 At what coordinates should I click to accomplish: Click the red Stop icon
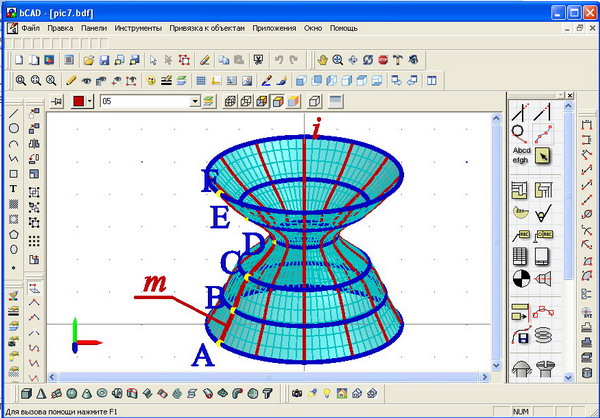pyautogui.click(x=383, y=60)
